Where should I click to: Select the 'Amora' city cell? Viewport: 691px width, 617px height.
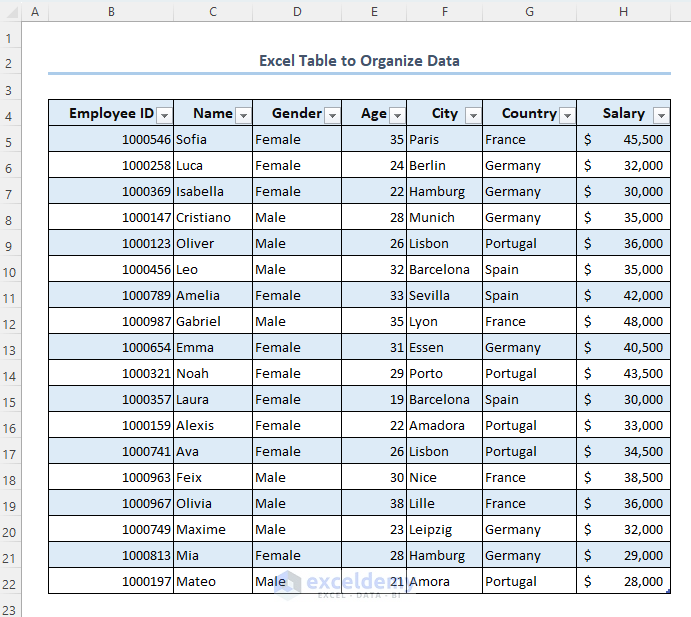[x=445, y=581]
